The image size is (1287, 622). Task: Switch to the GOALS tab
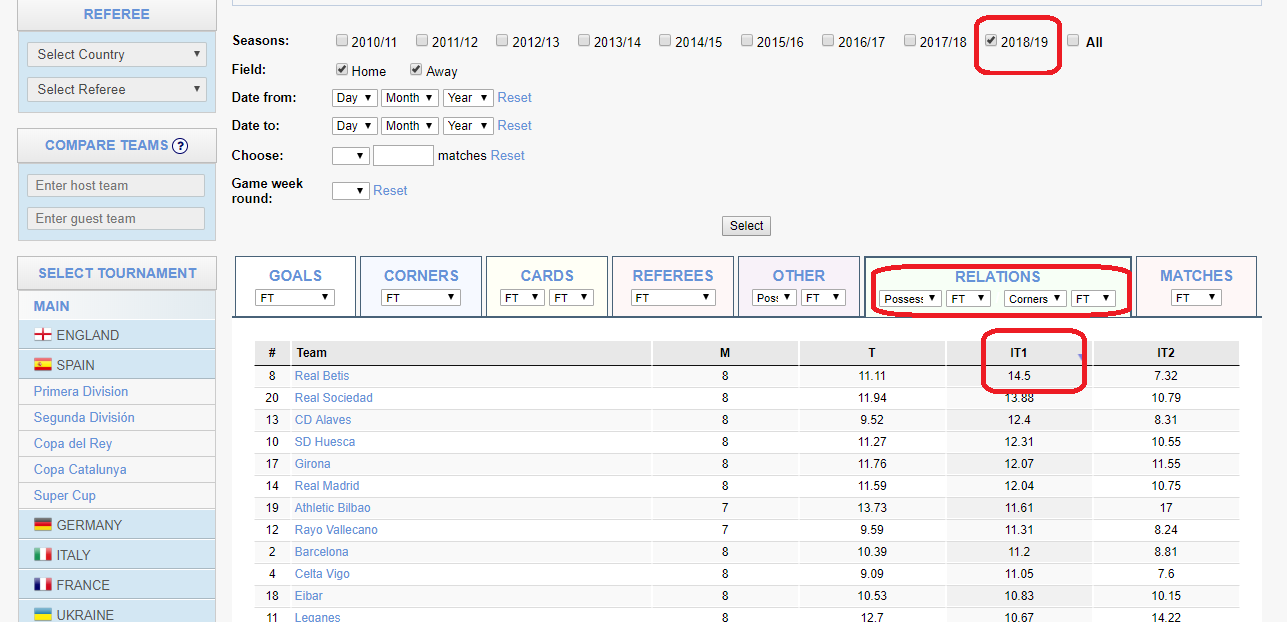[x=296, y=275]
